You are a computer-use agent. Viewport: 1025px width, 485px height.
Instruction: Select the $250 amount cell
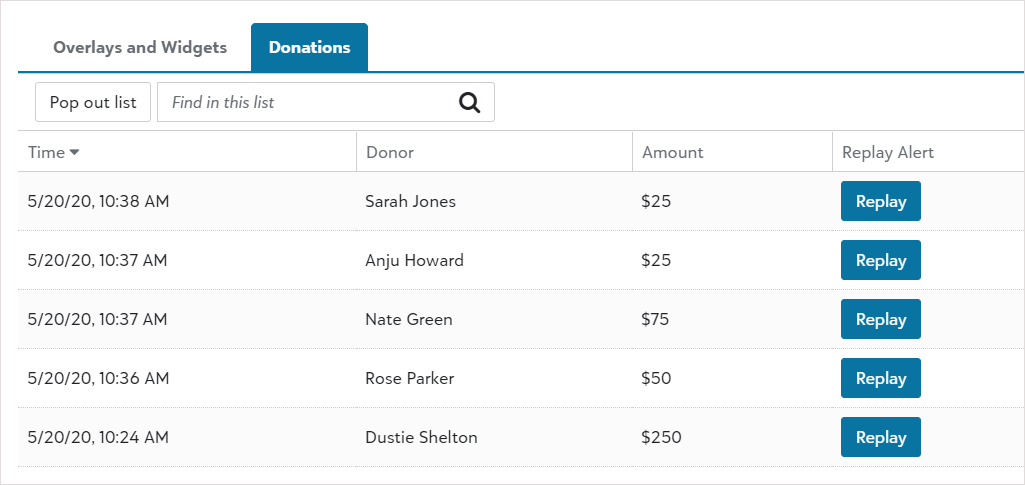[662, 437]
